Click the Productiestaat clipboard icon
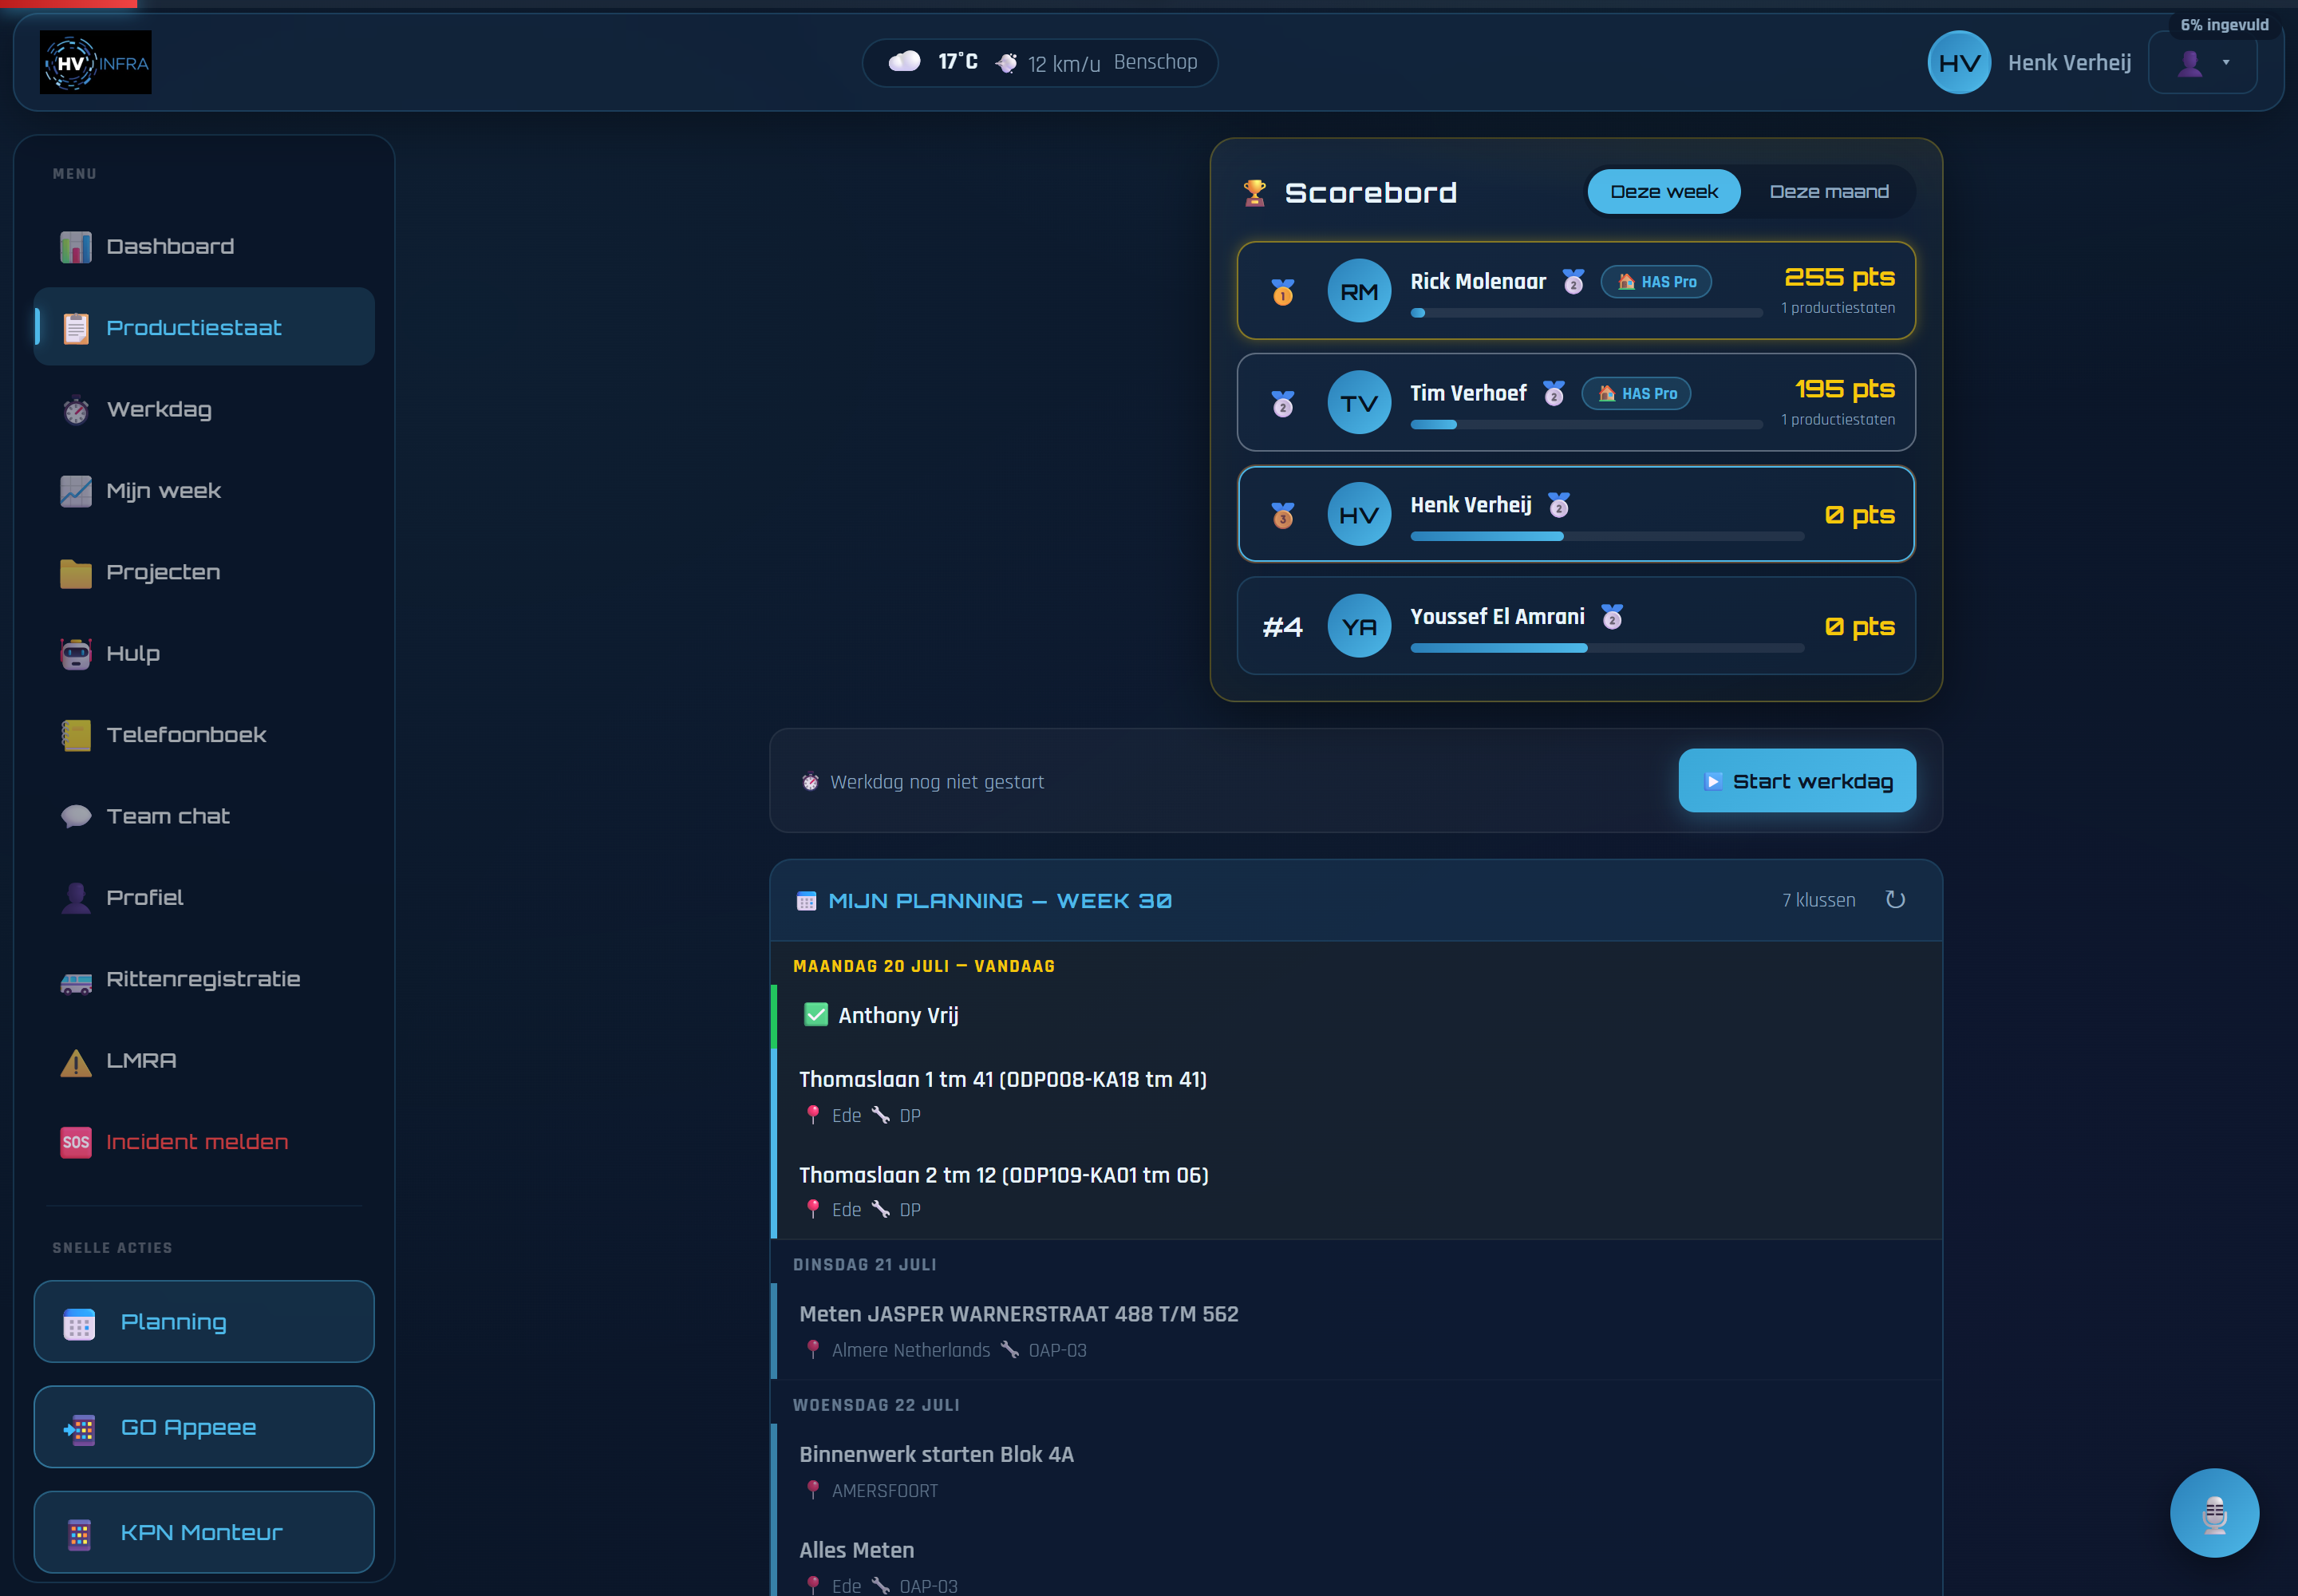Screen dimensions: 2298x1596 pos(76,328)
